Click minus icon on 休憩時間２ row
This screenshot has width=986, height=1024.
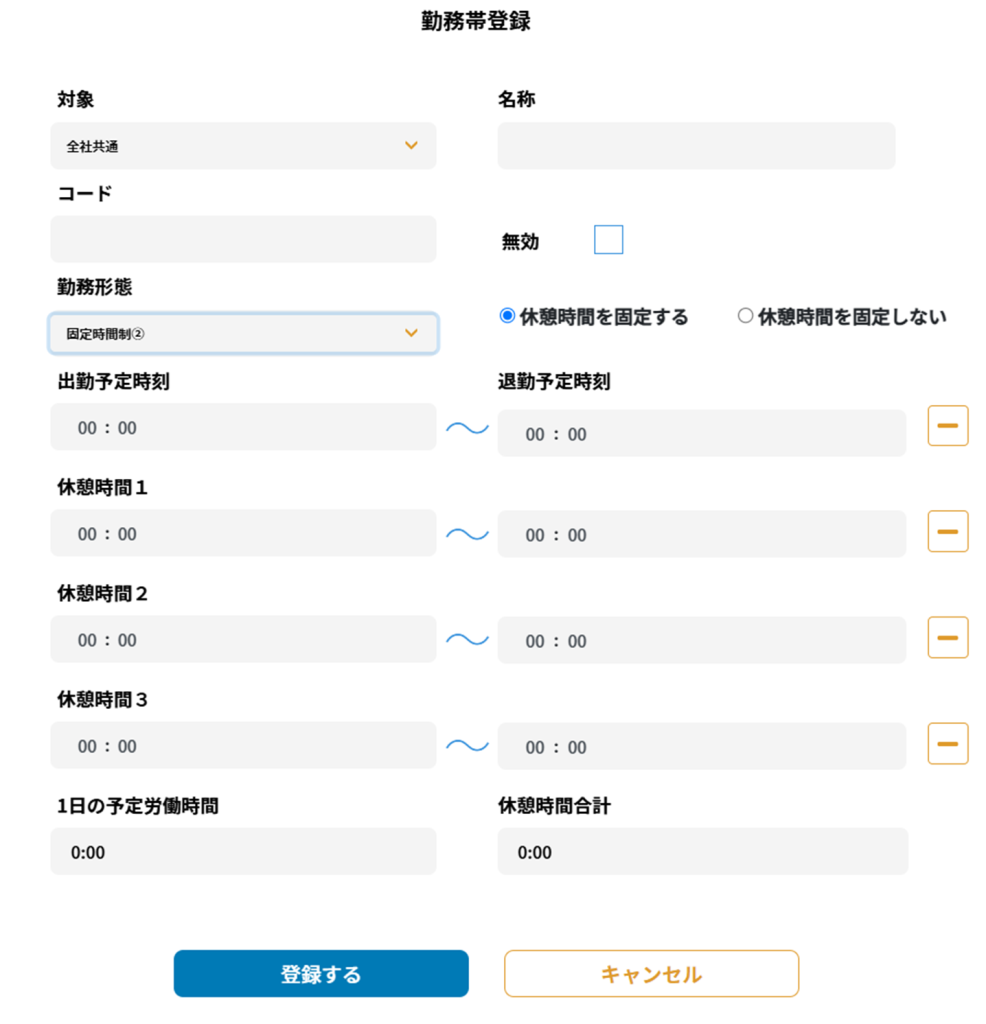pos(947,637)
